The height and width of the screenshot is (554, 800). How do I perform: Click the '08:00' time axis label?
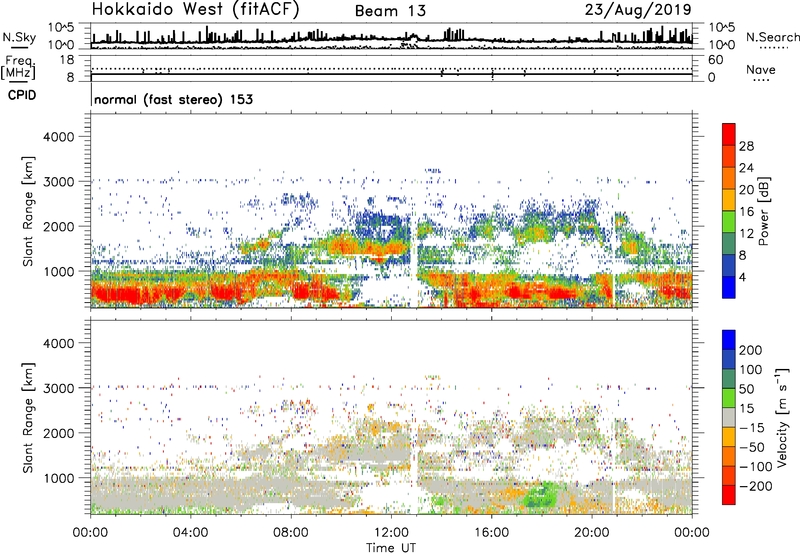tap(291, 533)
